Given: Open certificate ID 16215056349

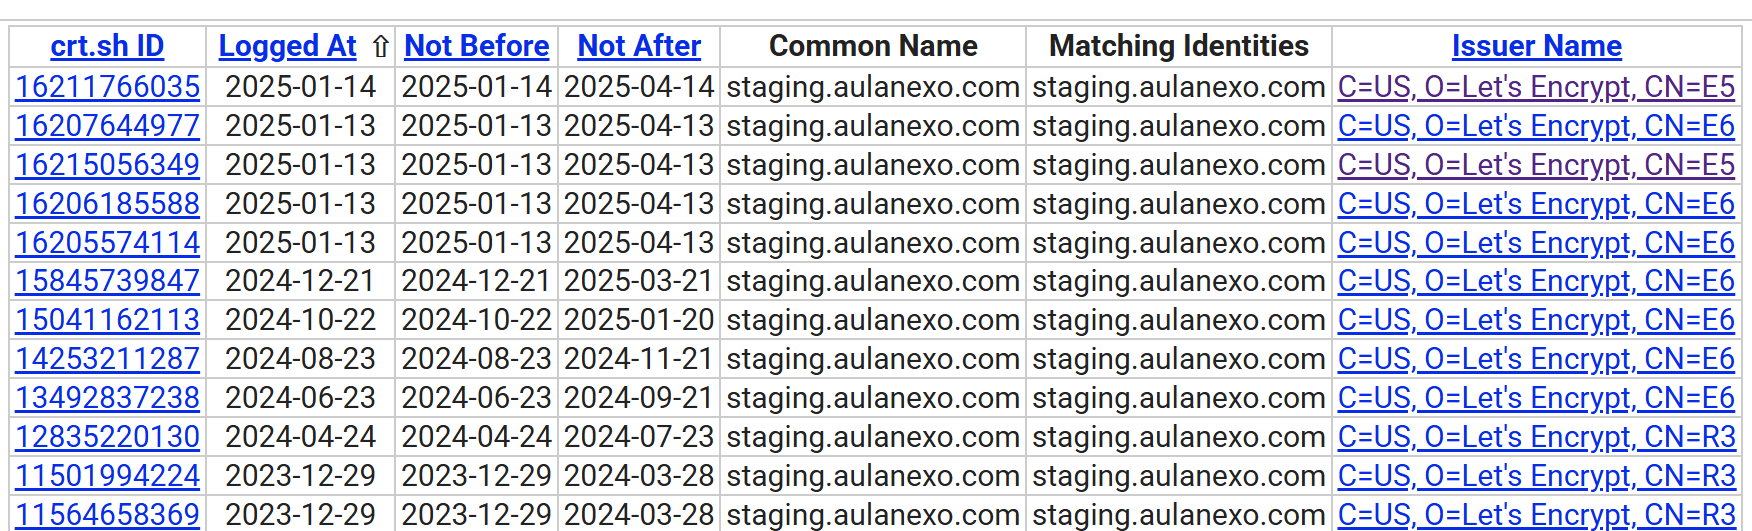Looking at the screenshot, I should (x=108, y=165).
